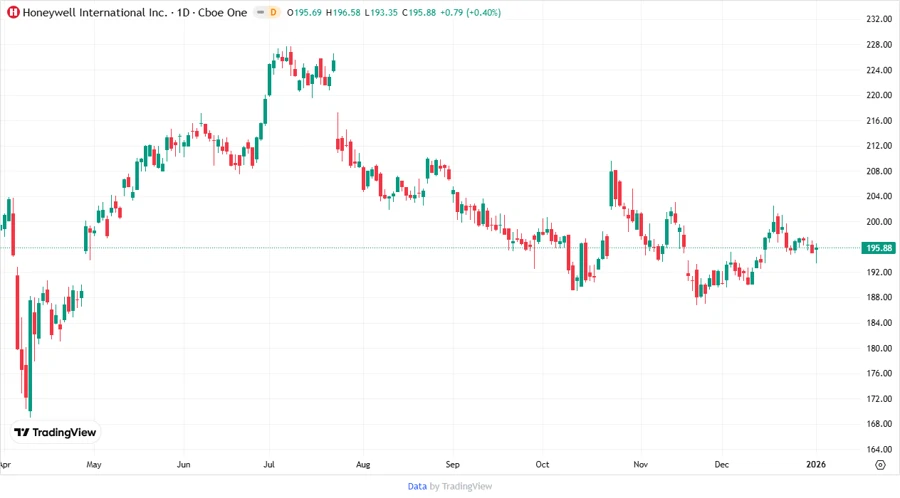Click the Jul label on time axis
Image resolution: width=900 pixels, height=498 pixels.
click(269, 465)
